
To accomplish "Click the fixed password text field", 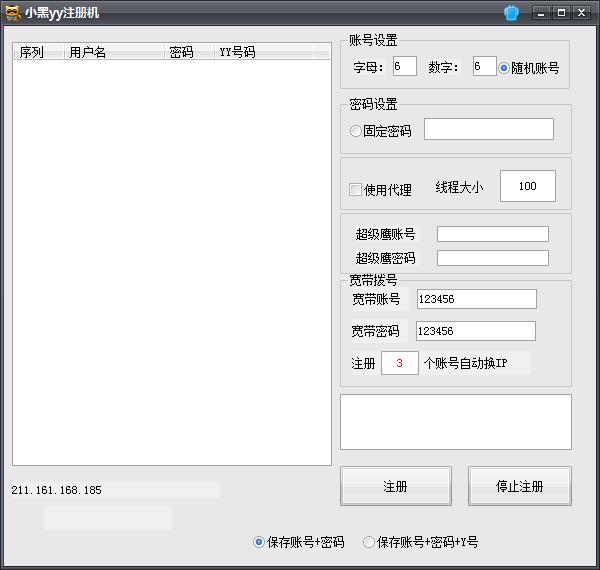I will pyautogui.click(x=488, y=129).
